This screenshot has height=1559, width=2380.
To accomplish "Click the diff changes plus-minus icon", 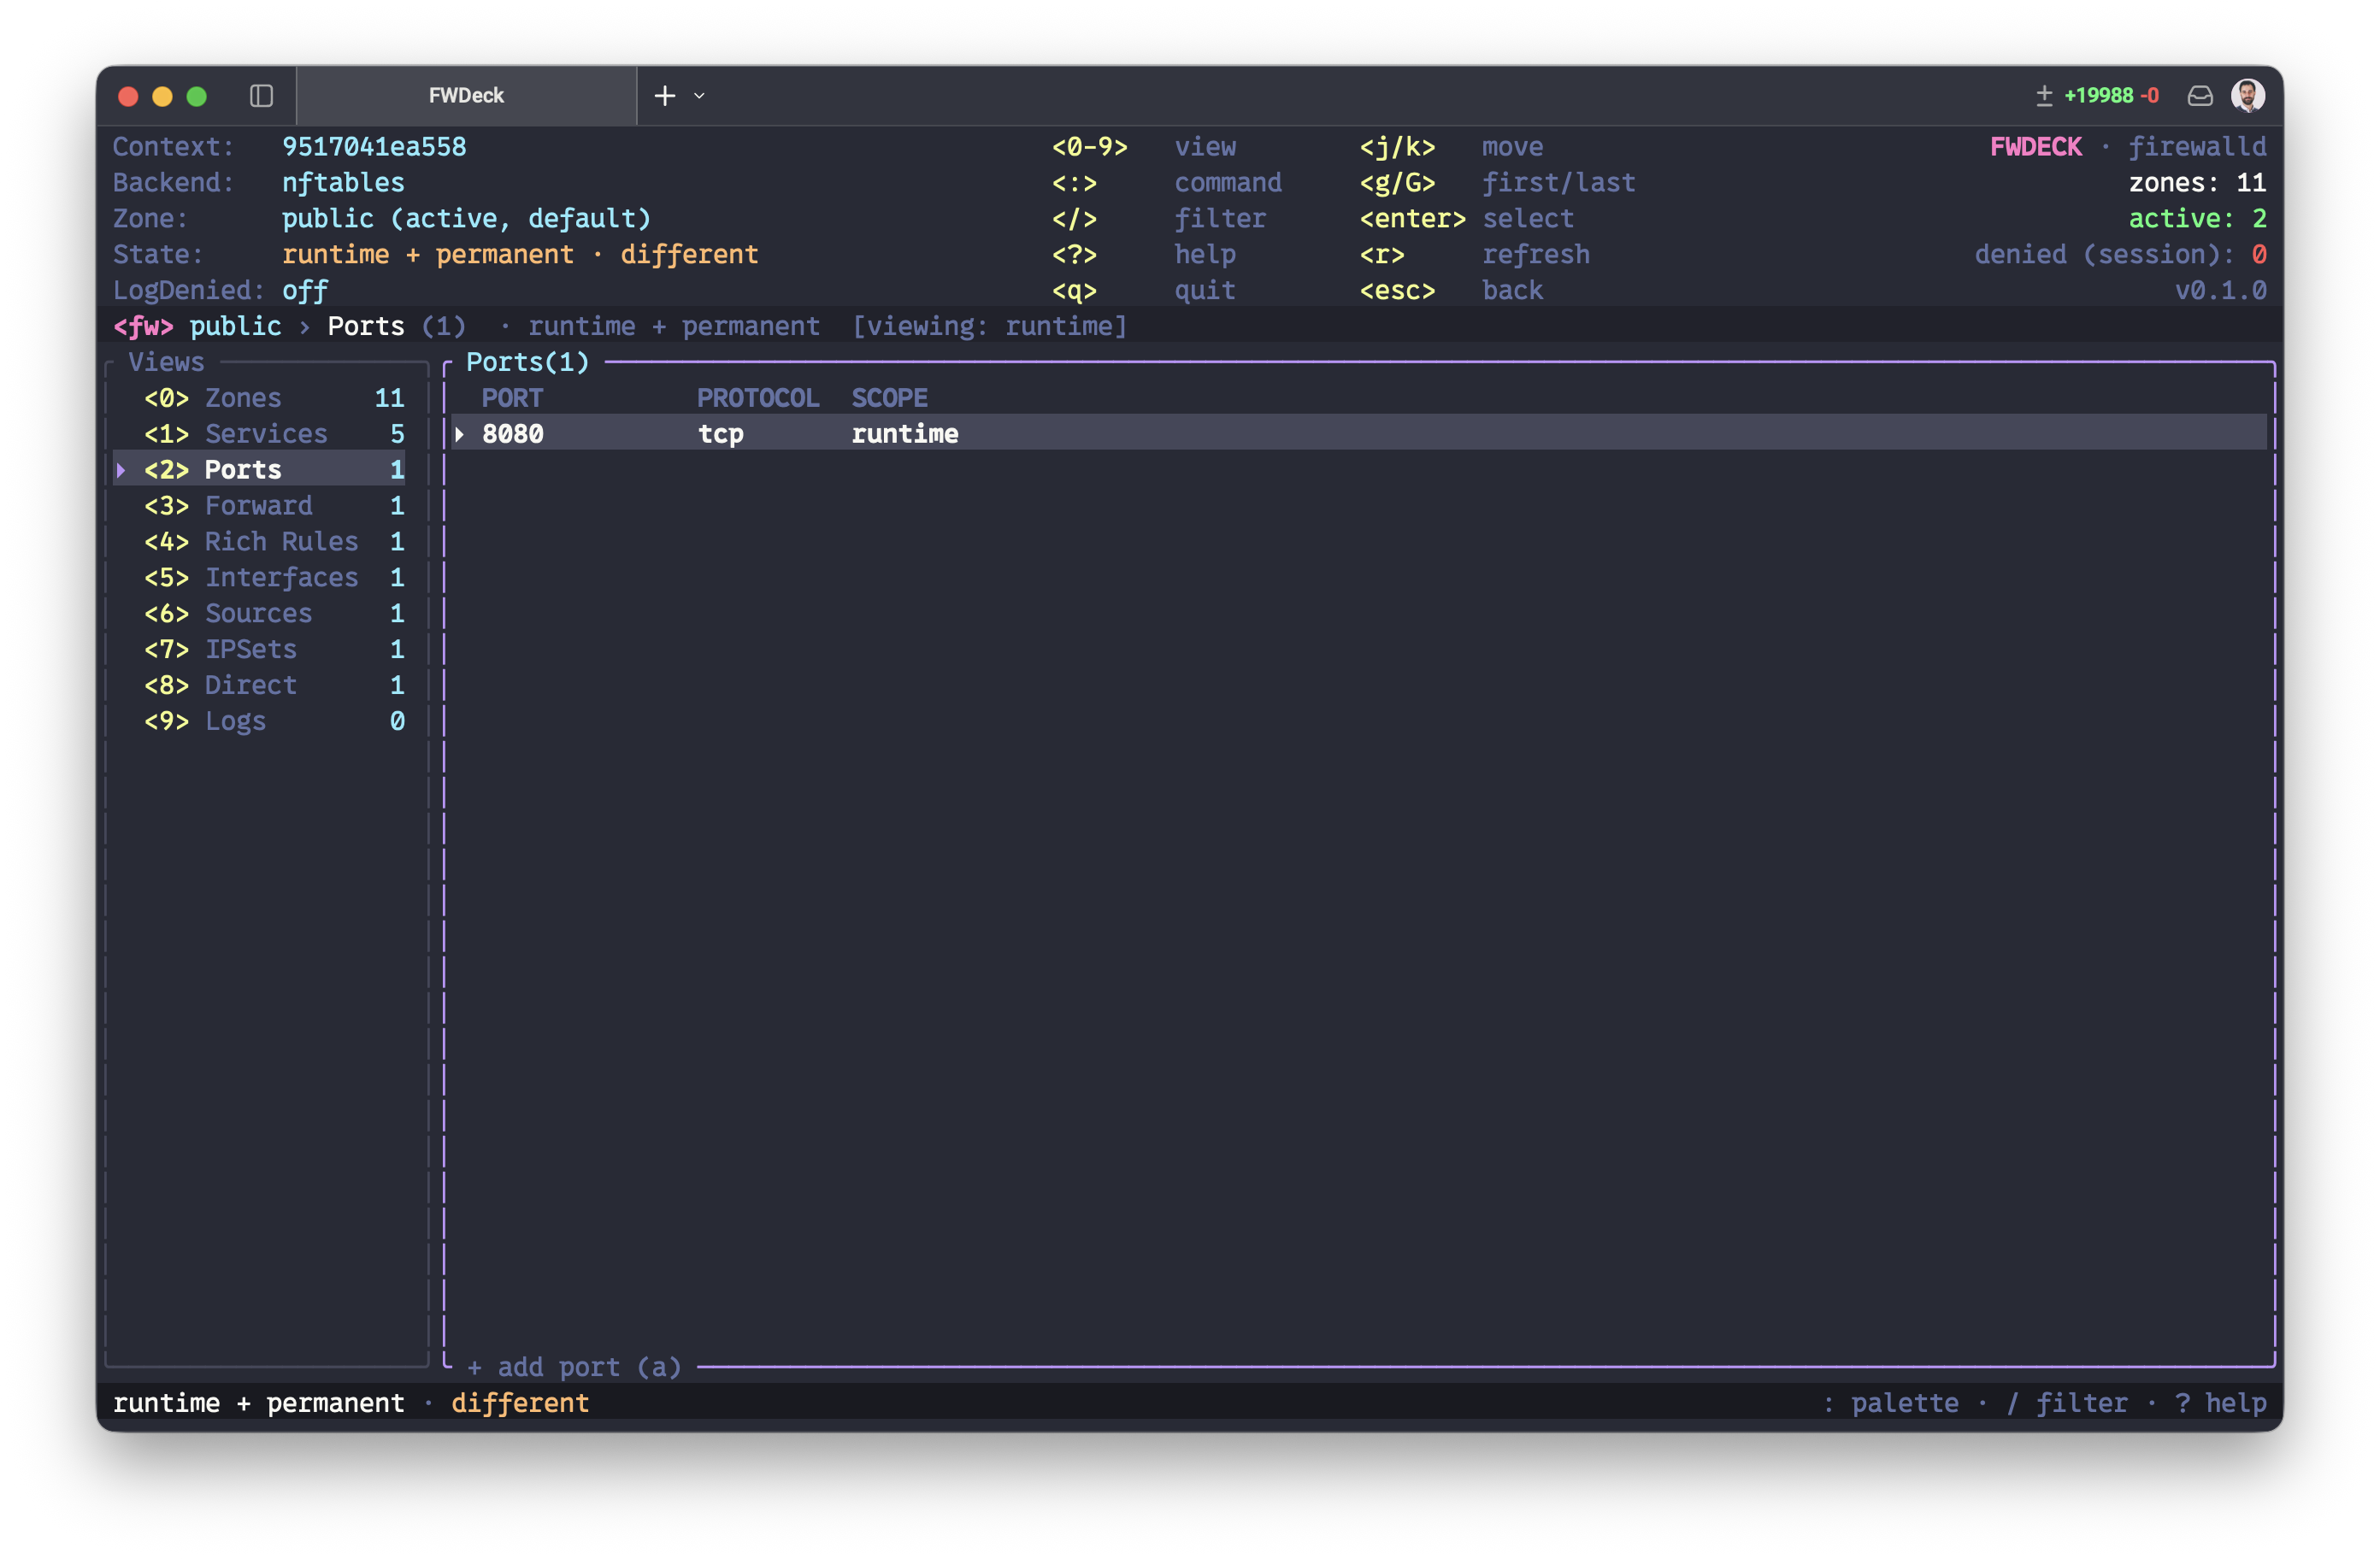I will pyautogui.click(x=2044, y=96).
